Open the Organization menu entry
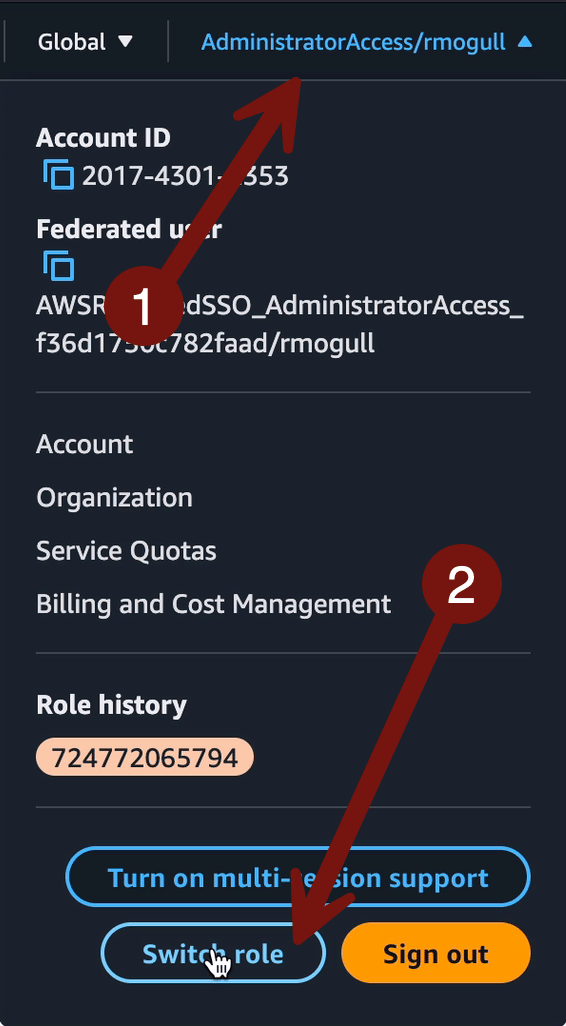Viewport: 566px width, 1026px height. click(x=115, y=498)
